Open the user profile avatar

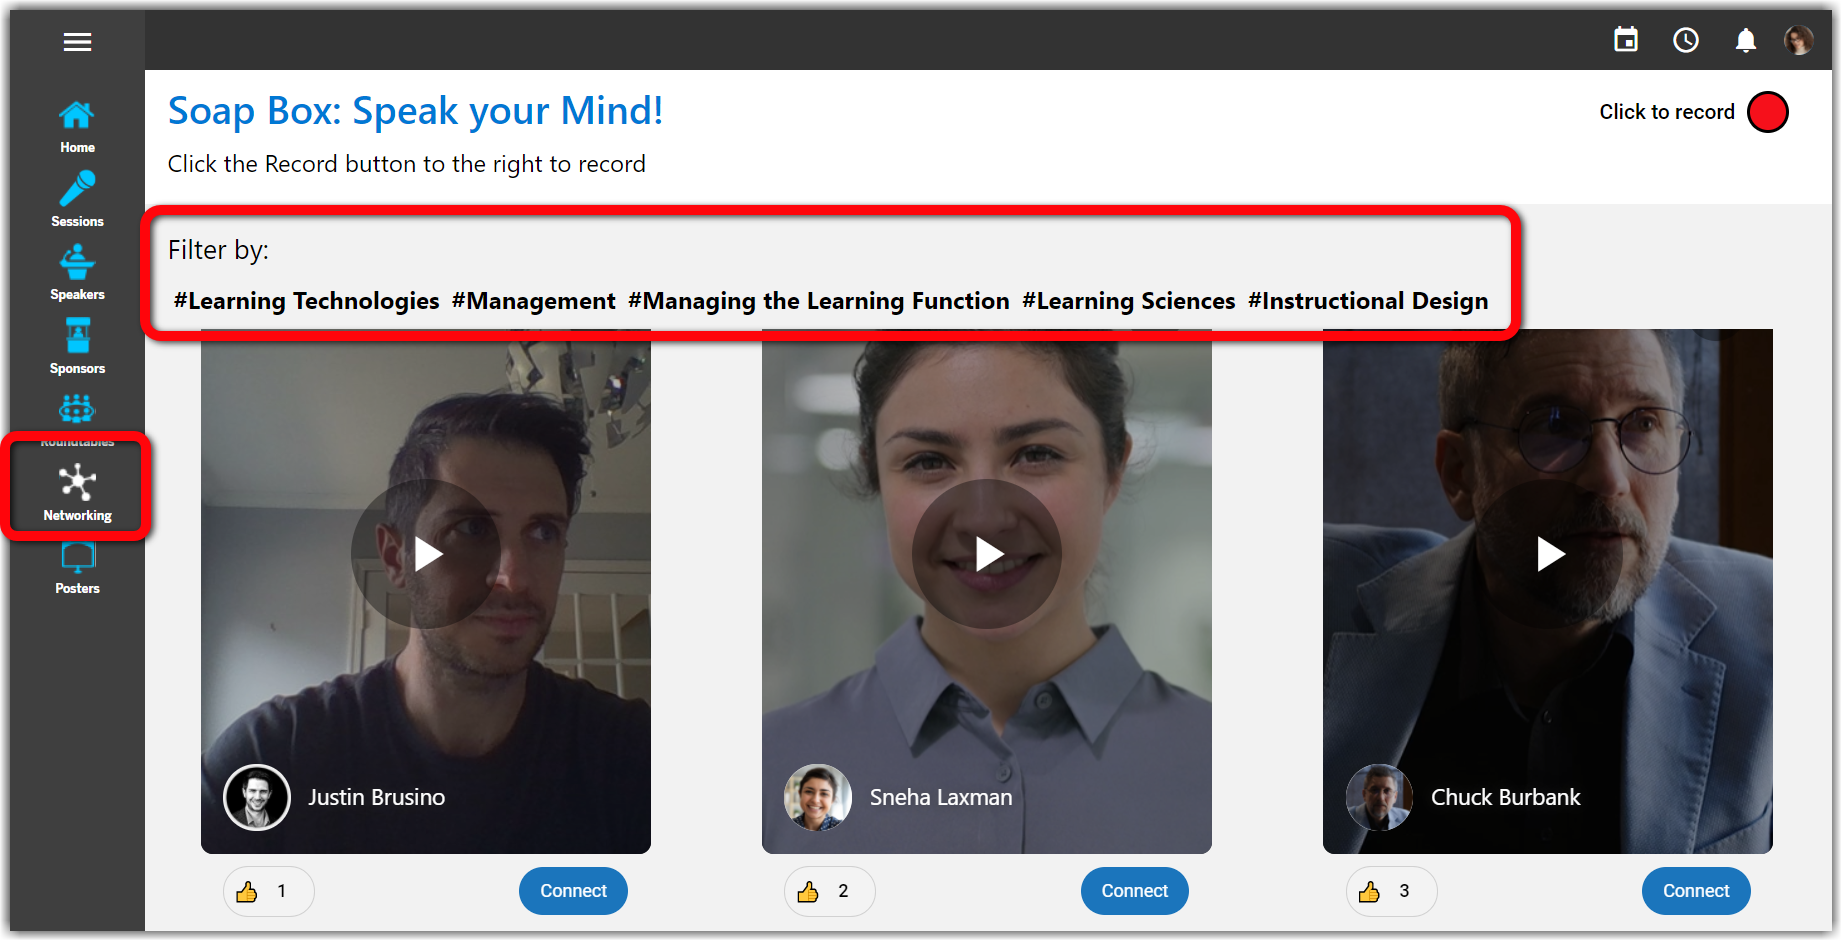[1798, 40]
